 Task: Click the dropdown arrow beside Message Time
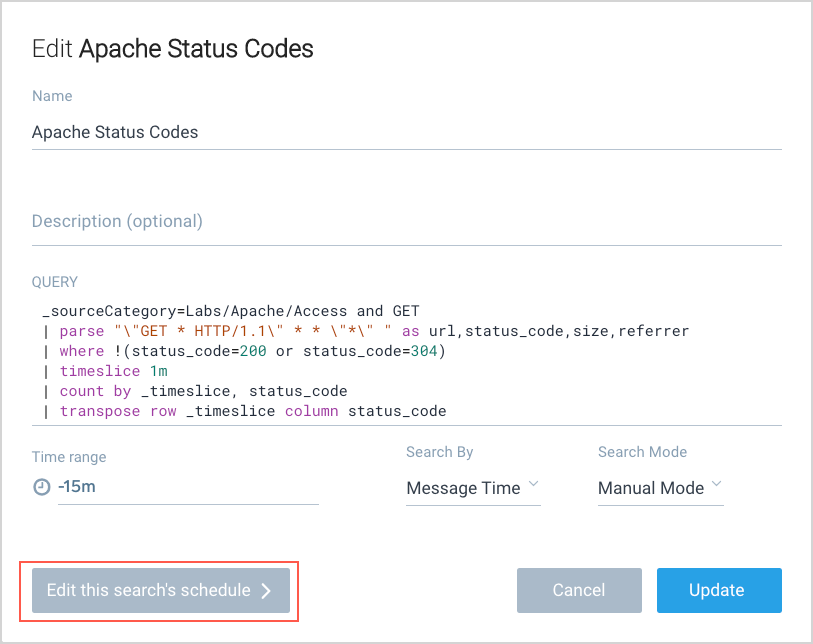[533, 487]
